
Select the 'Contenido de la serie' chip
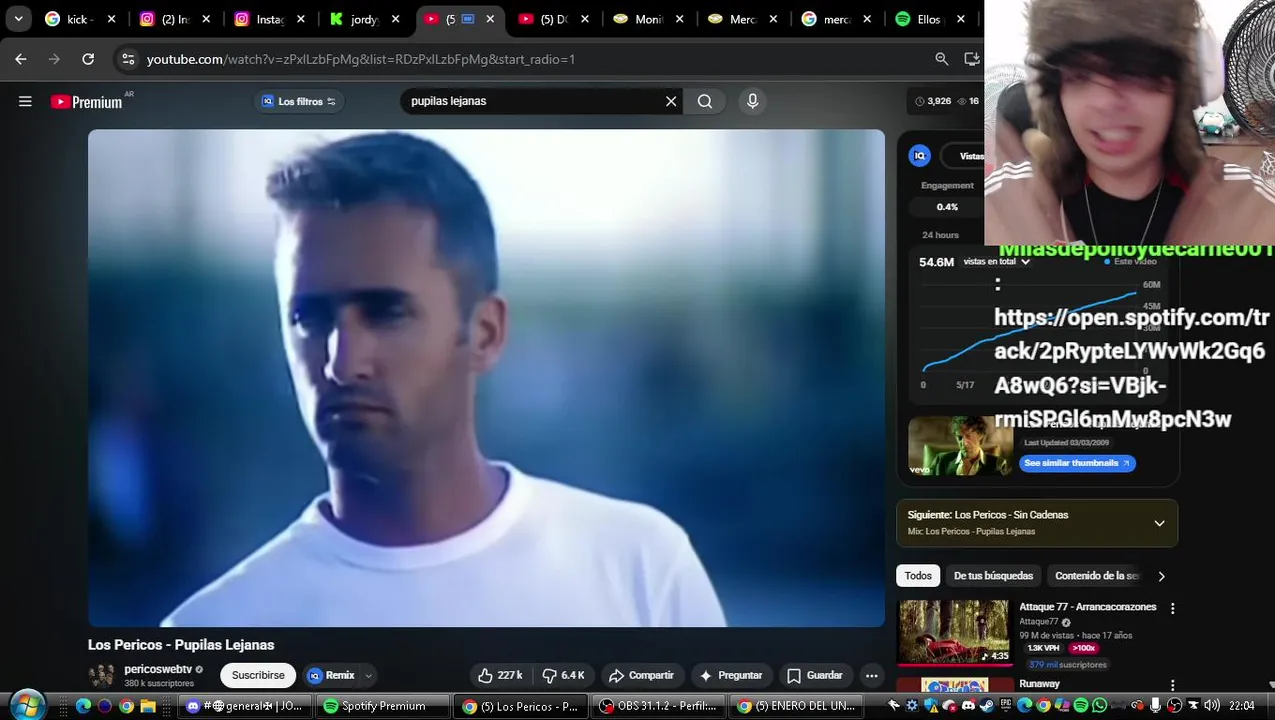1097,576
